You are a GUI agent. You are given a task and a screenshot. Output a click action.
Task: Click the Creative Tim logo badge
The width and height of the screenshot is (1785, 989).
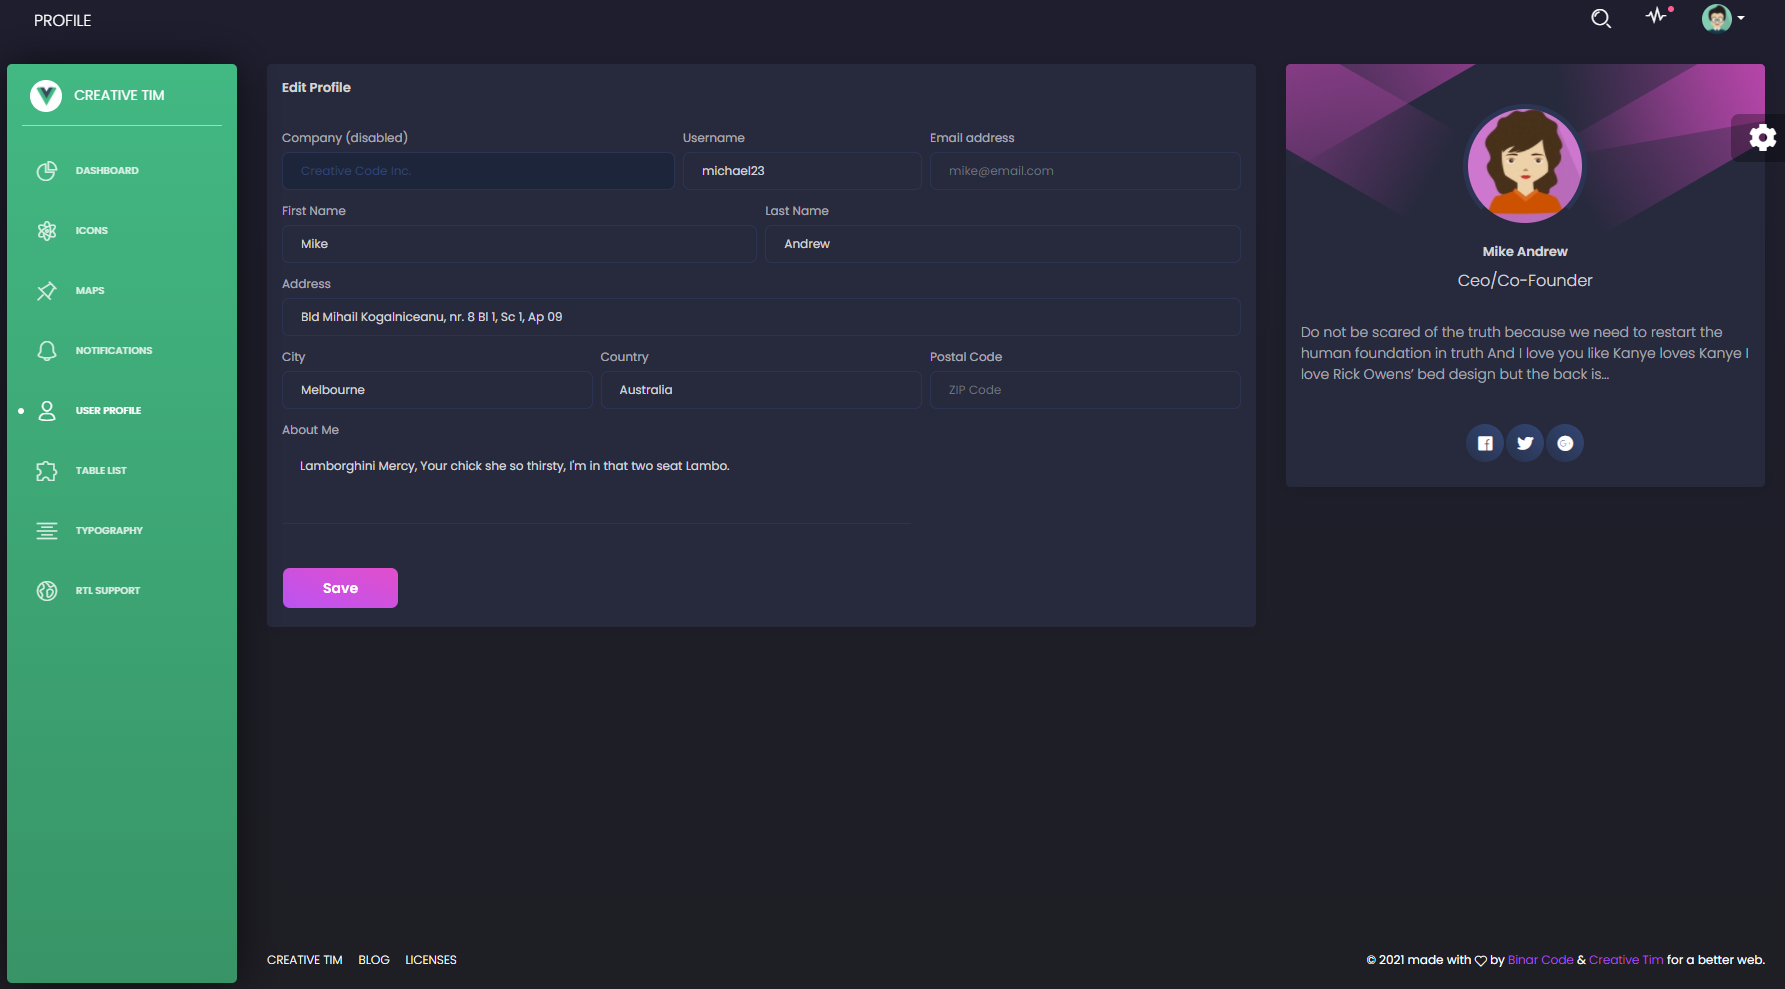click(x=46, y=96)
